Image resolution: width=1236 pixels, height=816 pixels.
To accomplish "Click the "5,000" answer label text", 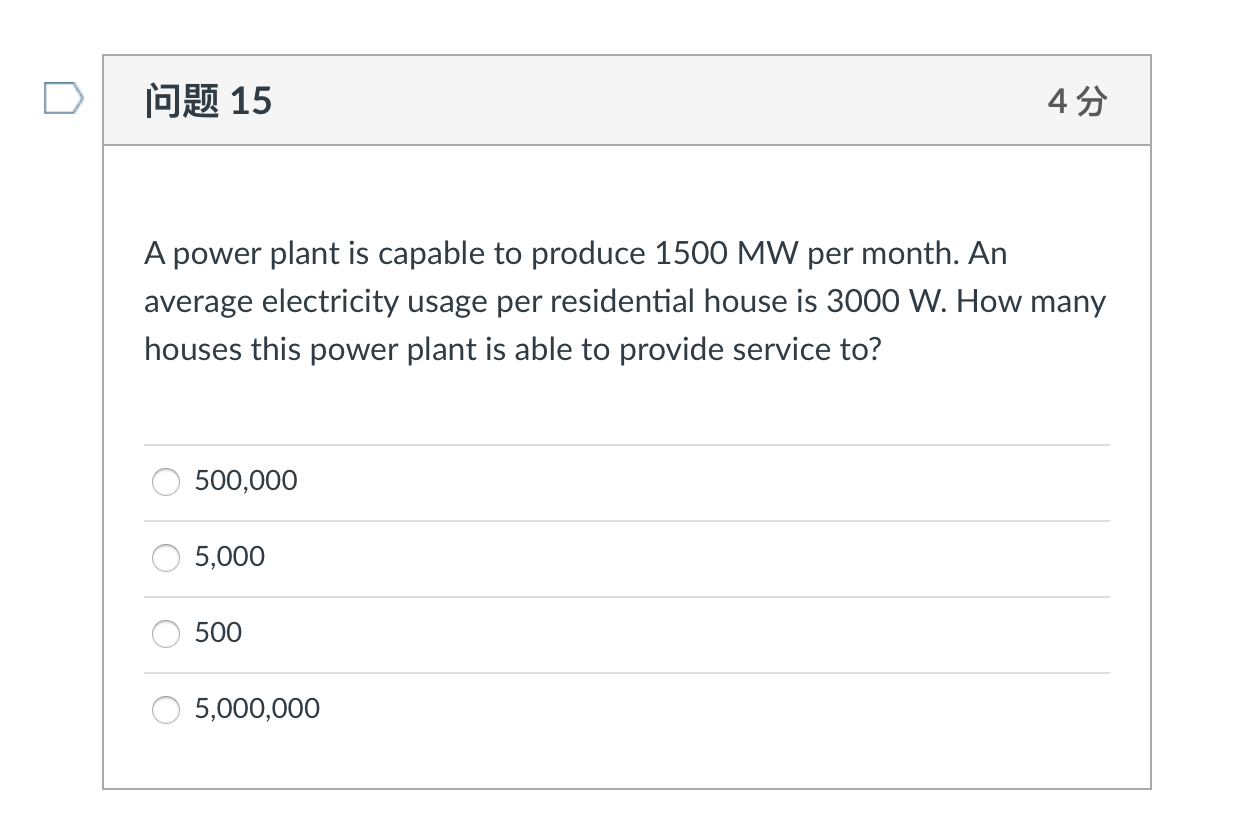I will click(x=230, y=557).
